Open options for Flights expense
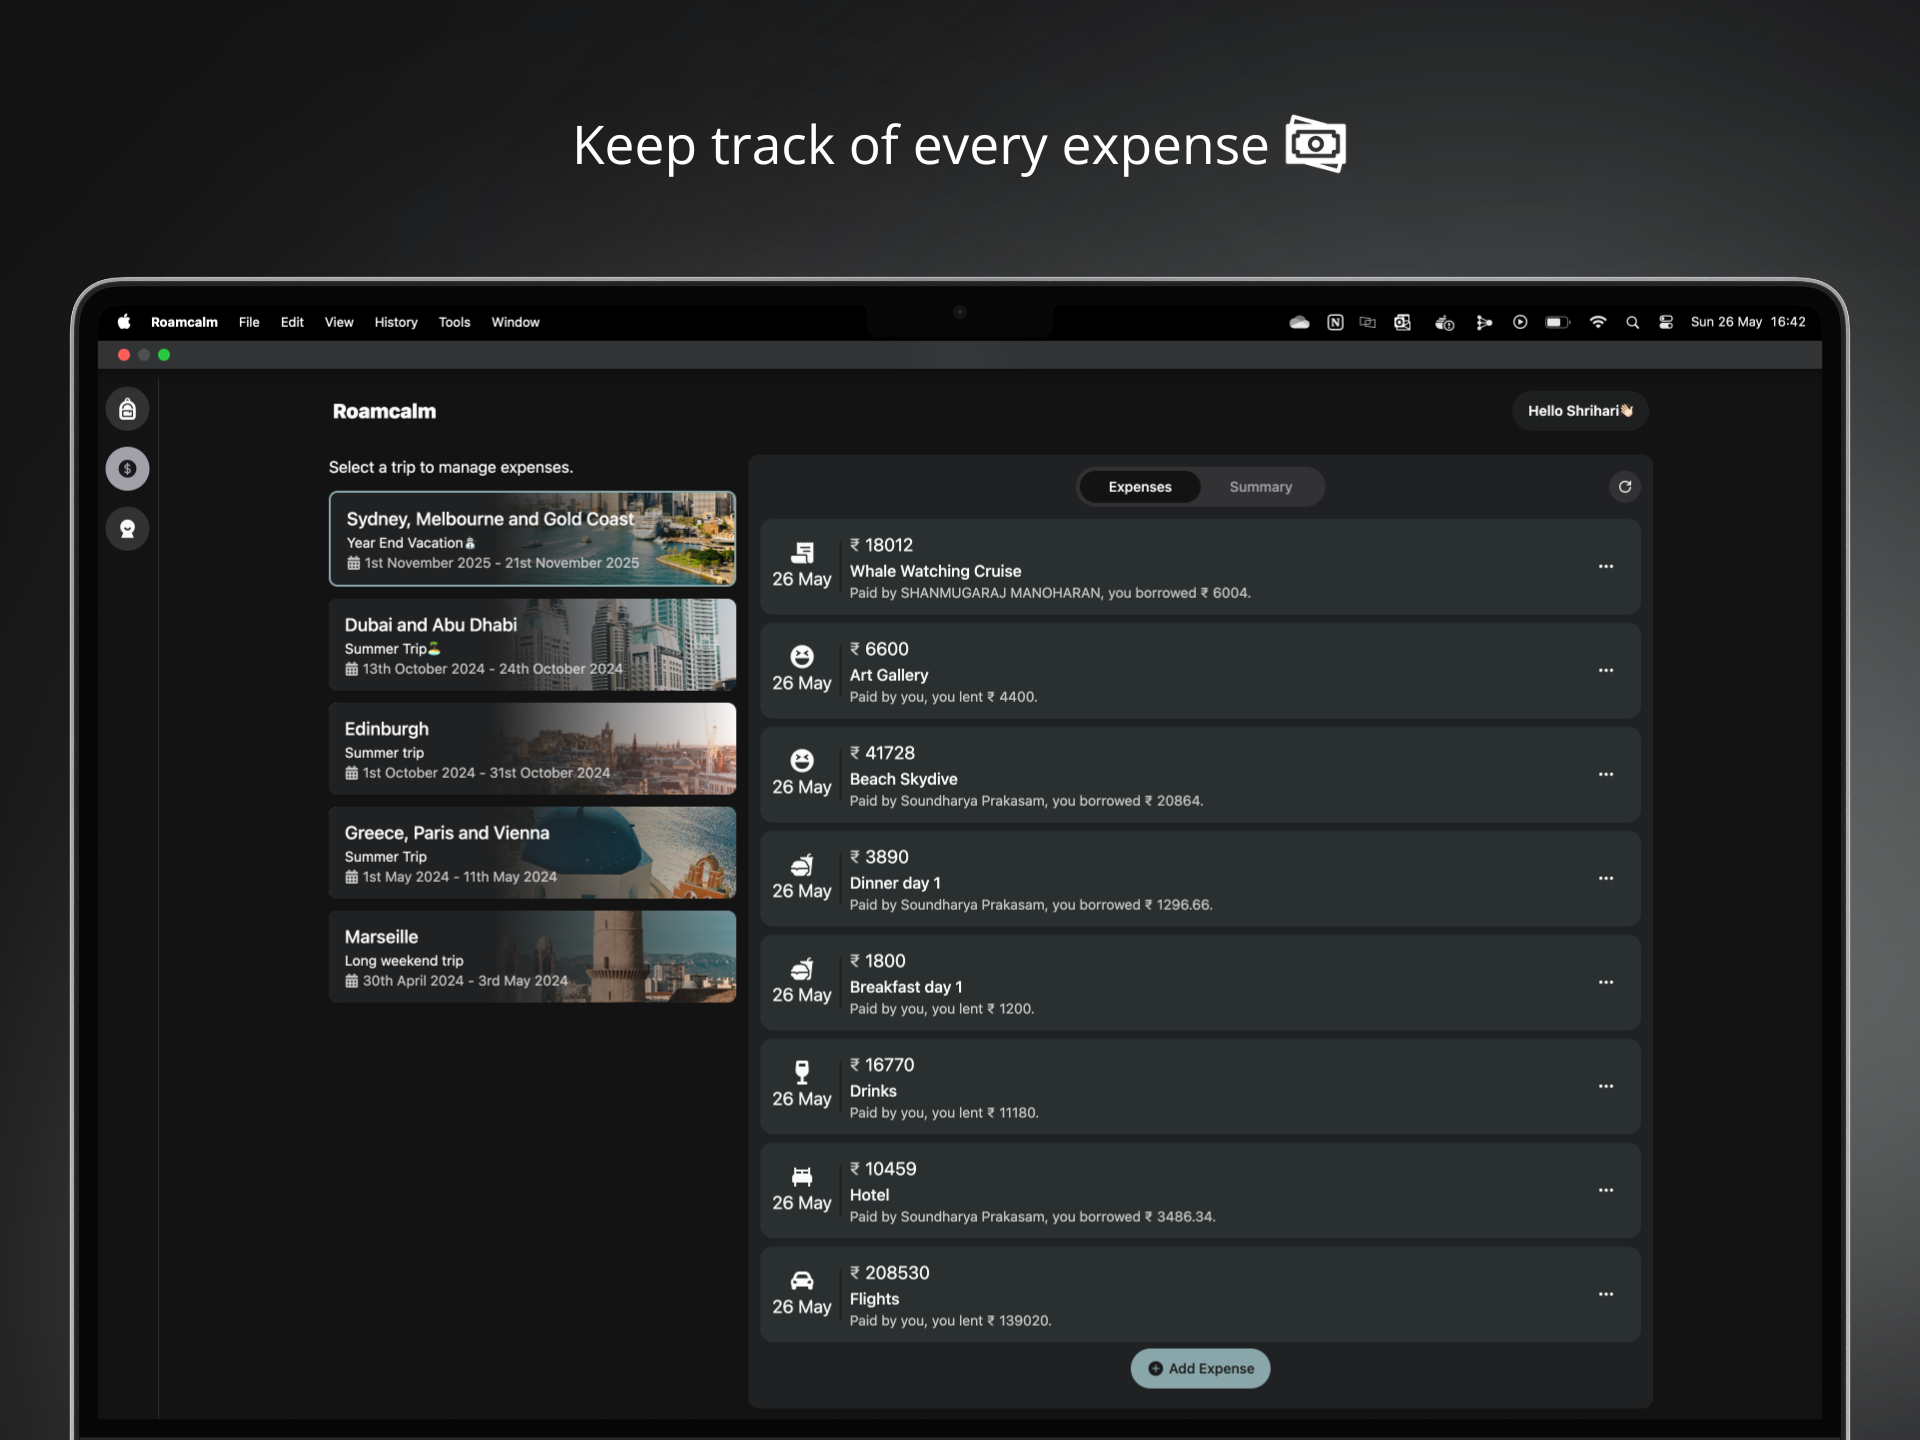Viewport: 1920px width, 1440px height. pyautogui.click(x=1606, y=1294)
